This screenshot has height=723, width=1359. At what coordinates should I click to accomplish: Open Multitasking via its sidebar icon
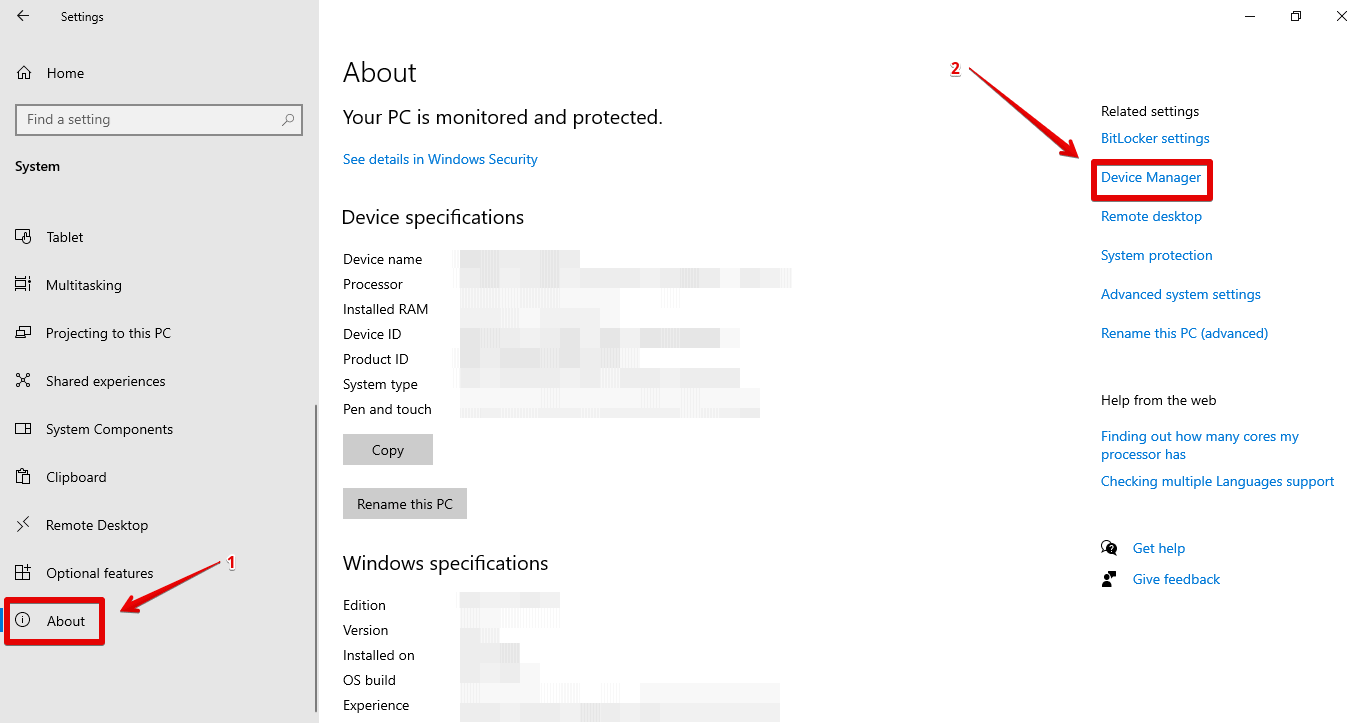24,285
